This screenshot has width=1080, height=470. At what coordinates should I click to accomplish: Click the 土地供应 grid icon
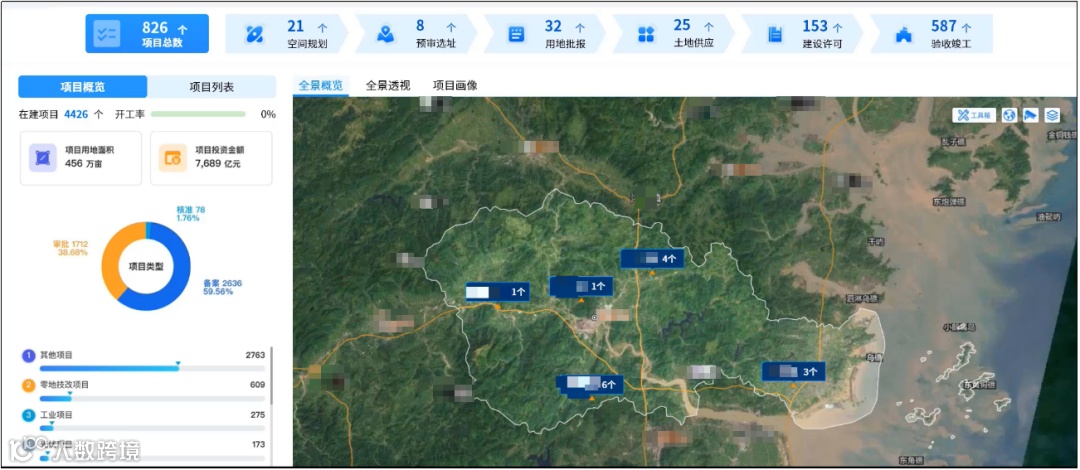[646, 34]
